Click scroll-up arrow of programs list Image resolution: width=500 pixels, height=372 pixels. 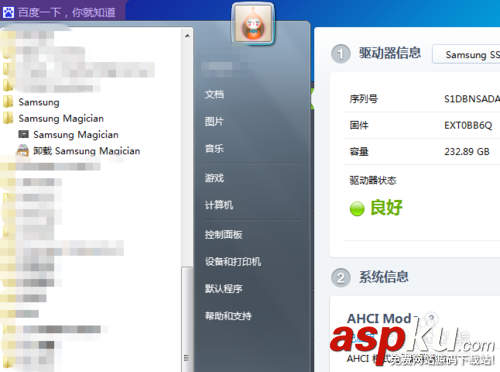pos(187,35)
